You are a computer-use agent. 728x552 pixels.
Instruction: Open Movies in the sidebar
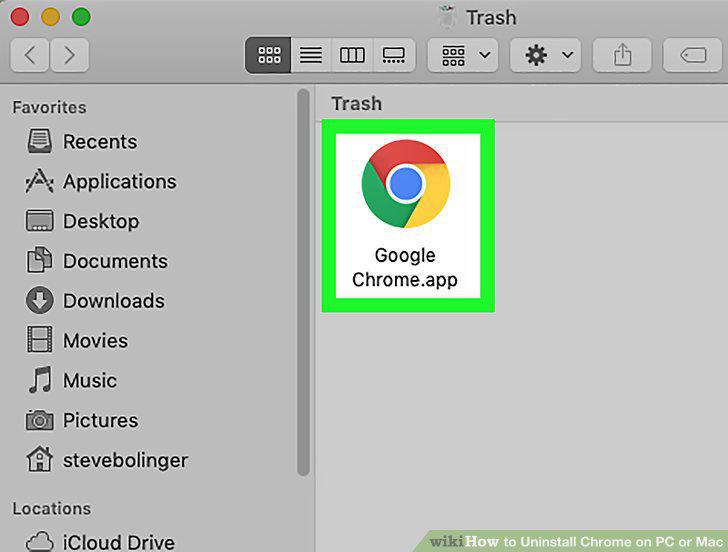coord(77,341)
